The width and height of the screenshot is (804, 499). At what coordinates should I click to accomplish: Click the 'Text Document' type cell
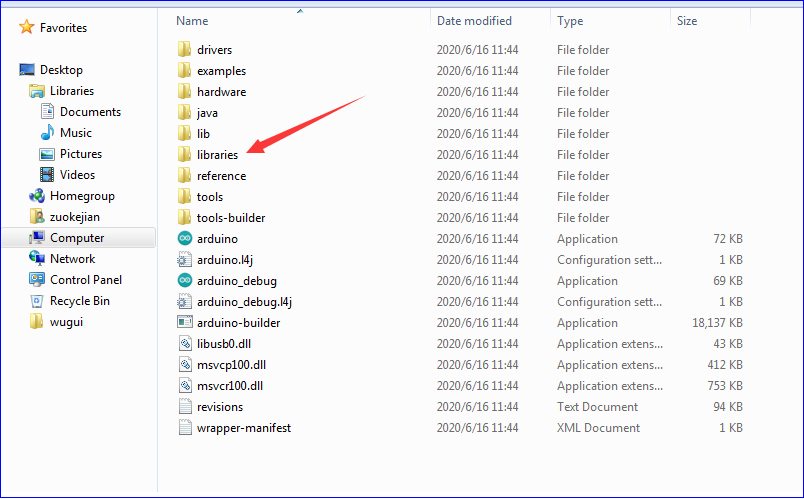(x=597, y=407)
